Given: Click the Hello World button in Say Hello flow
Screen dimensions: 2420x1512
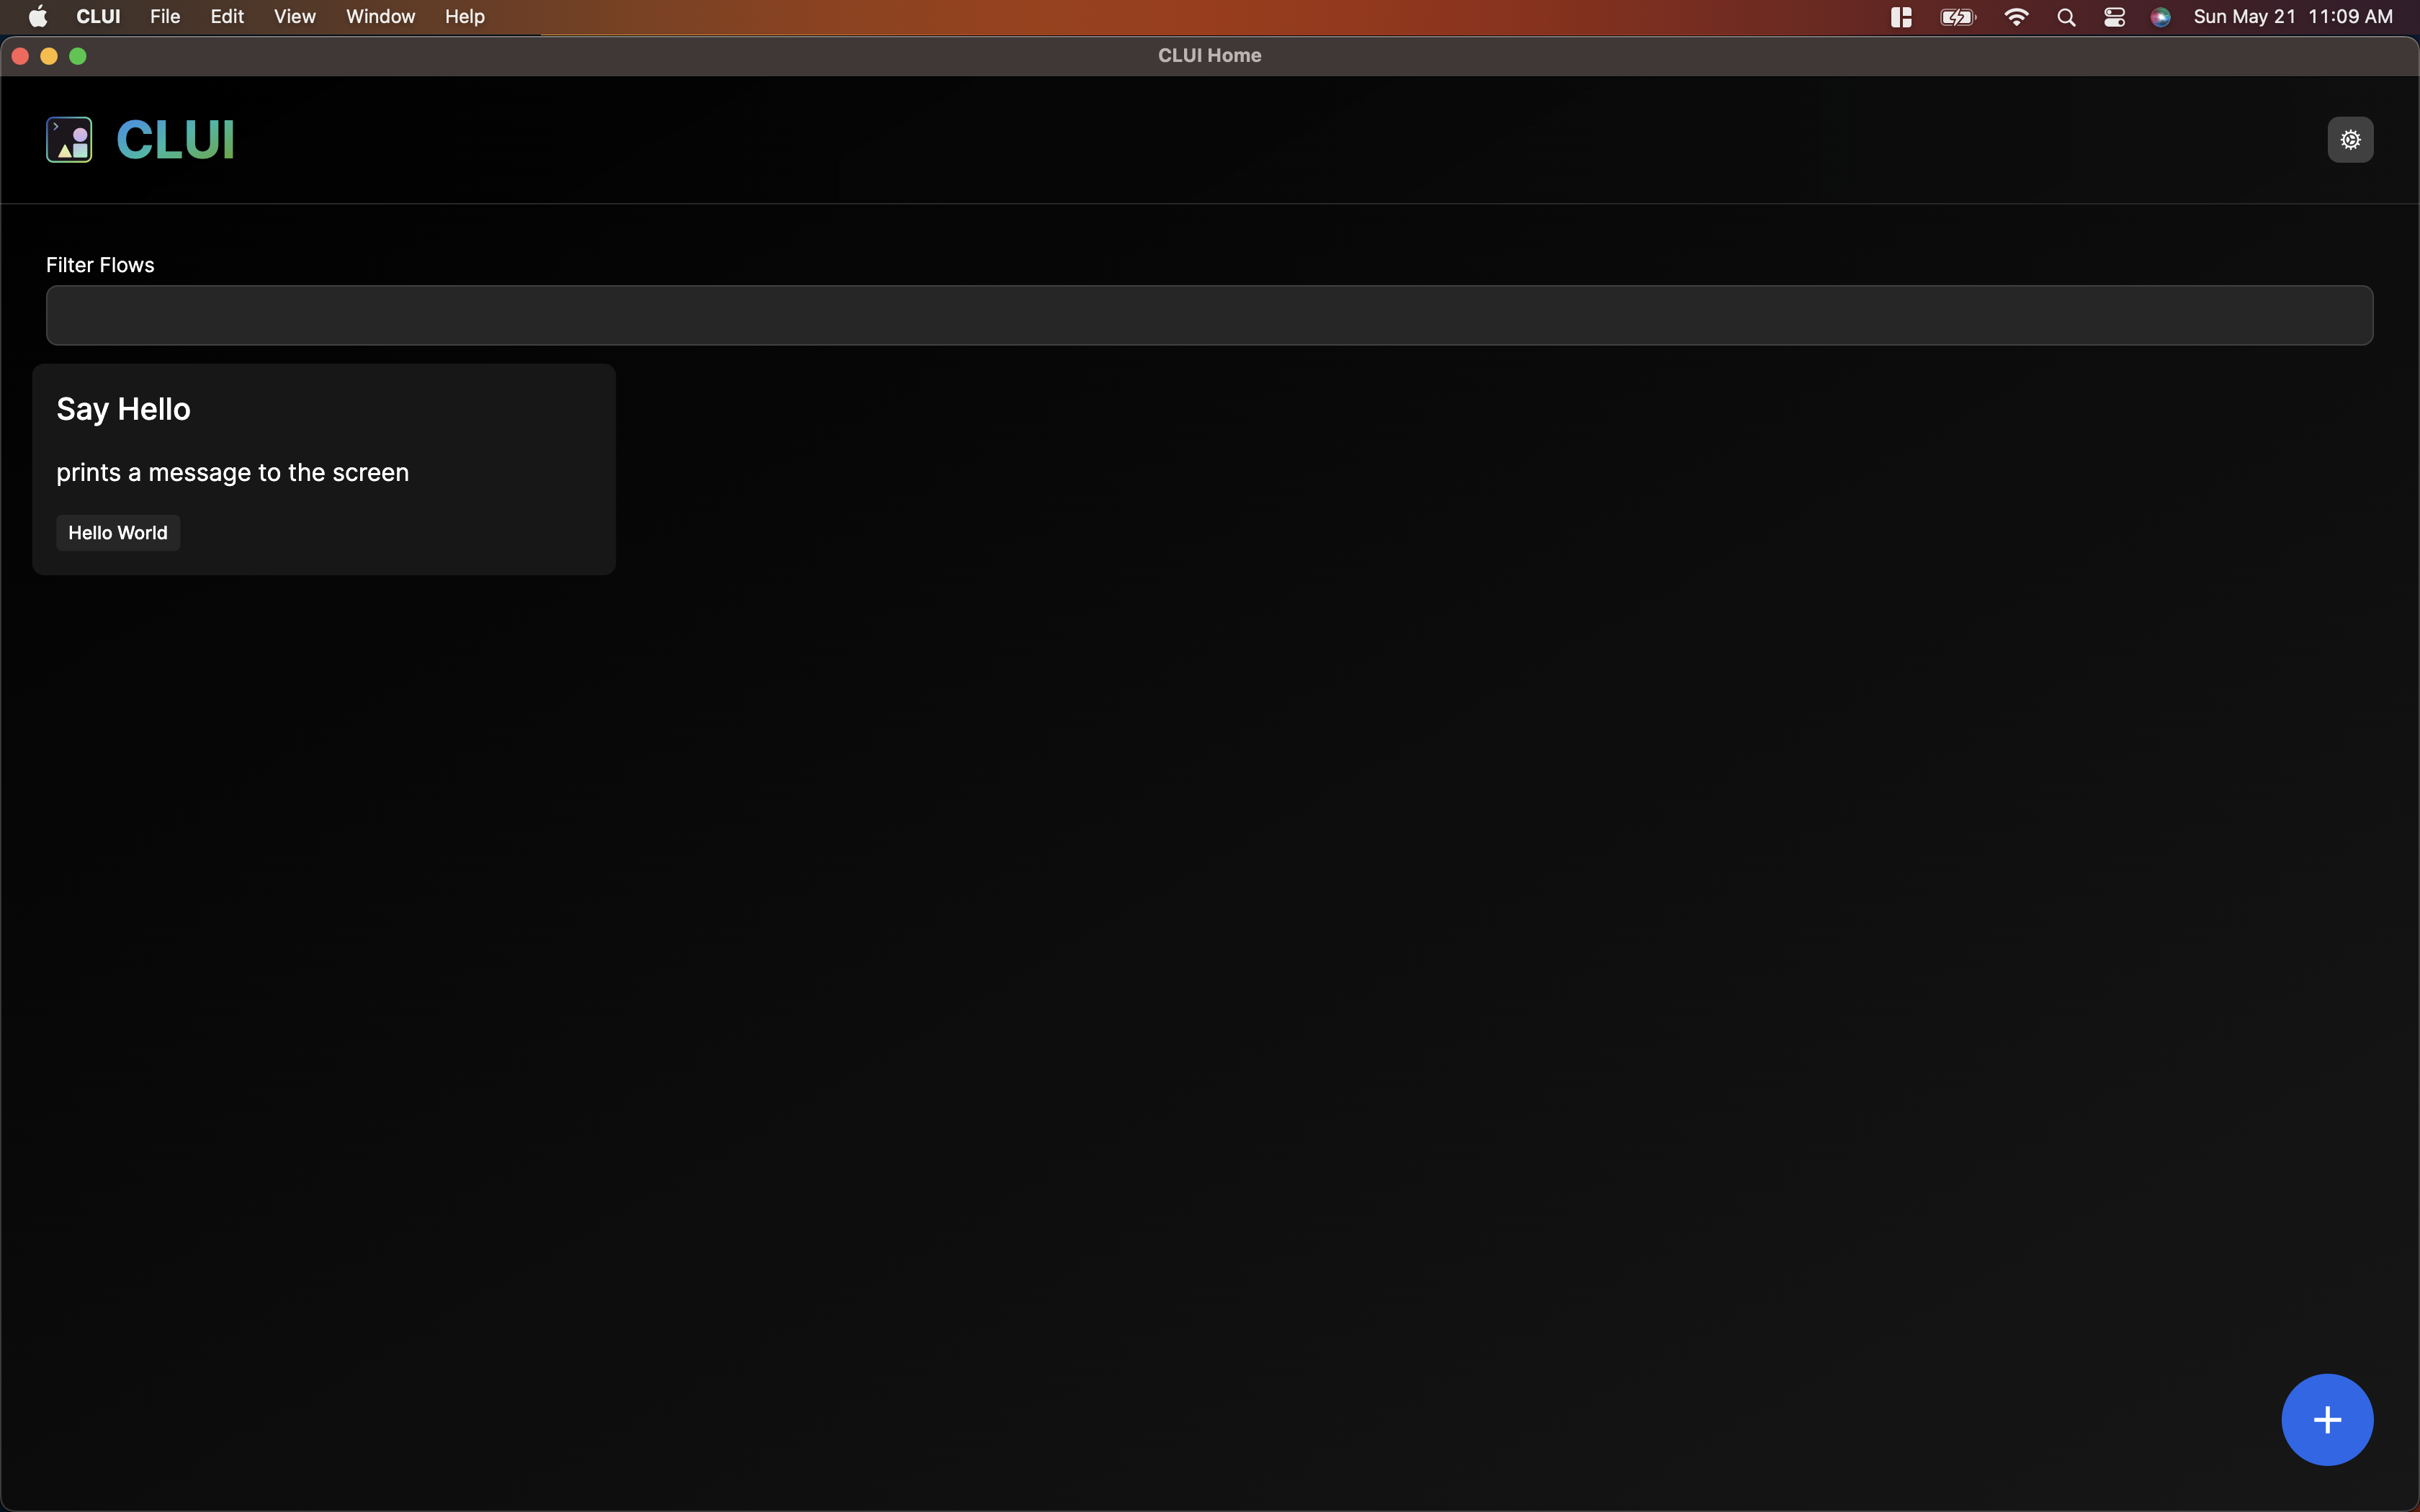Looking at the screenshot, I should [117, 531].
